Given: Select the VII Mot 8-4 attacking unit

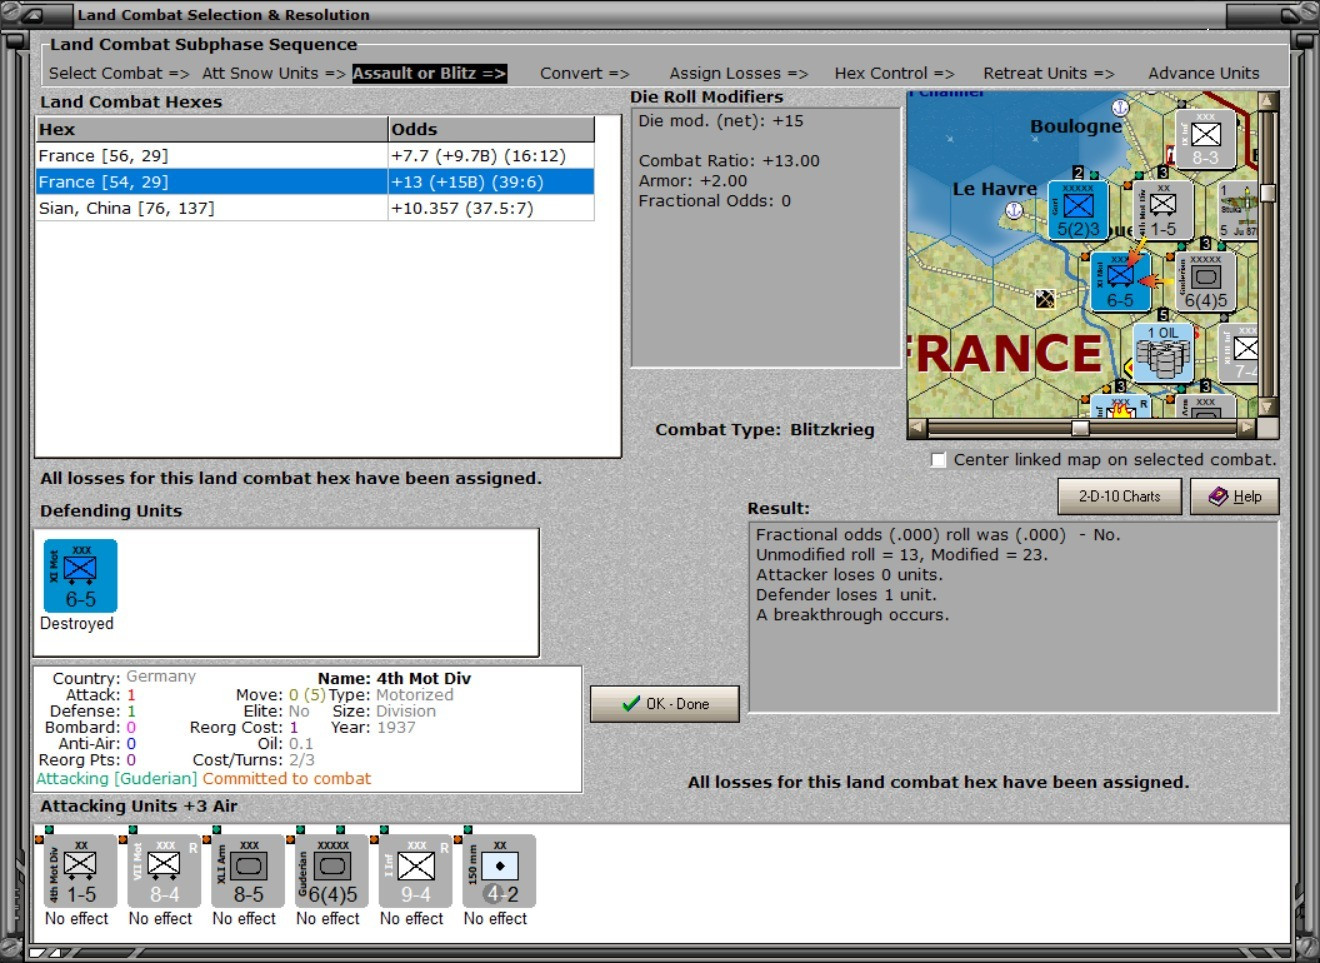Looking at the screenshot, I should (164, 871).
